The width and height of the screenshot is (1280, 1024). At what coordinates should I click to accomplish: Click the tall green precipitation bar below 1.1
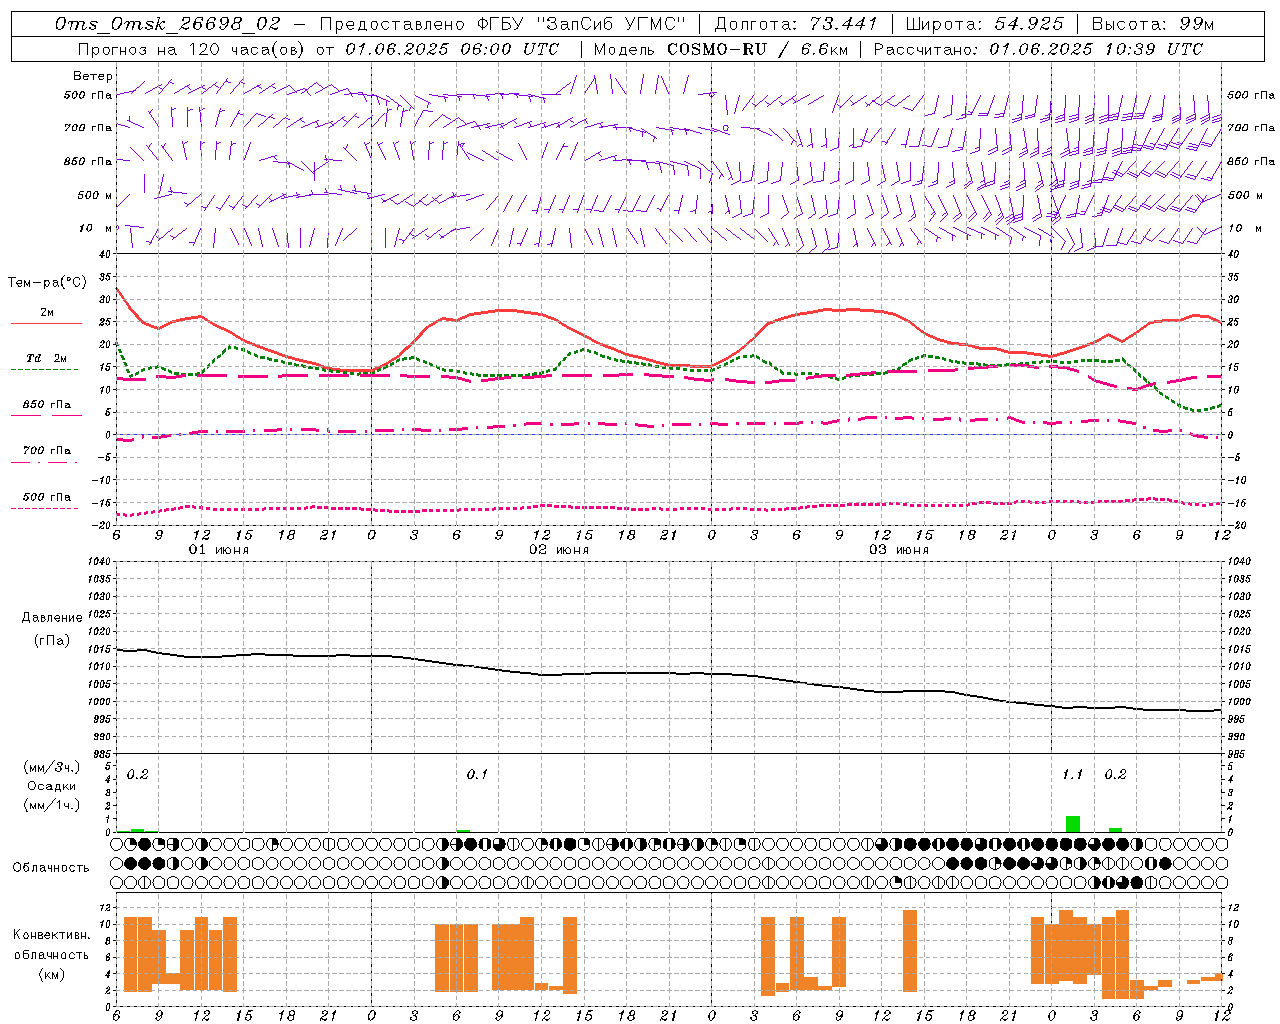click(x=1073, y=824)
